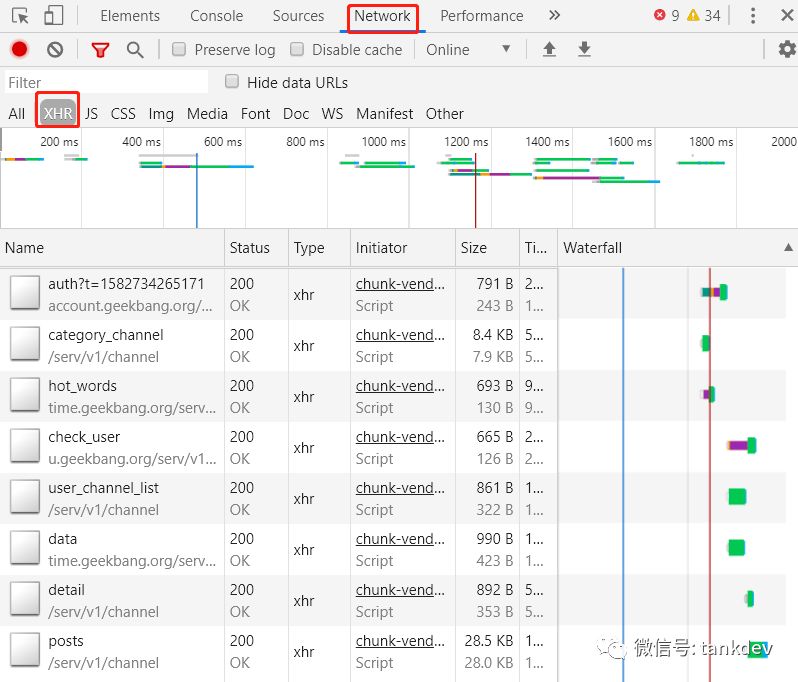Open the Online throttling dropdown

click(468, 49)
